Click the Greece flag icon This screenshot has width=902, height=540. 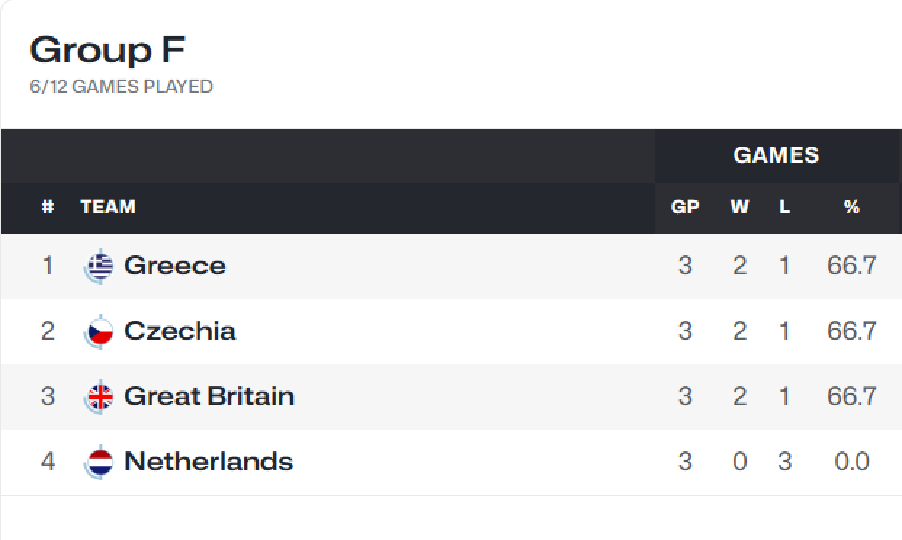point(100,266)
